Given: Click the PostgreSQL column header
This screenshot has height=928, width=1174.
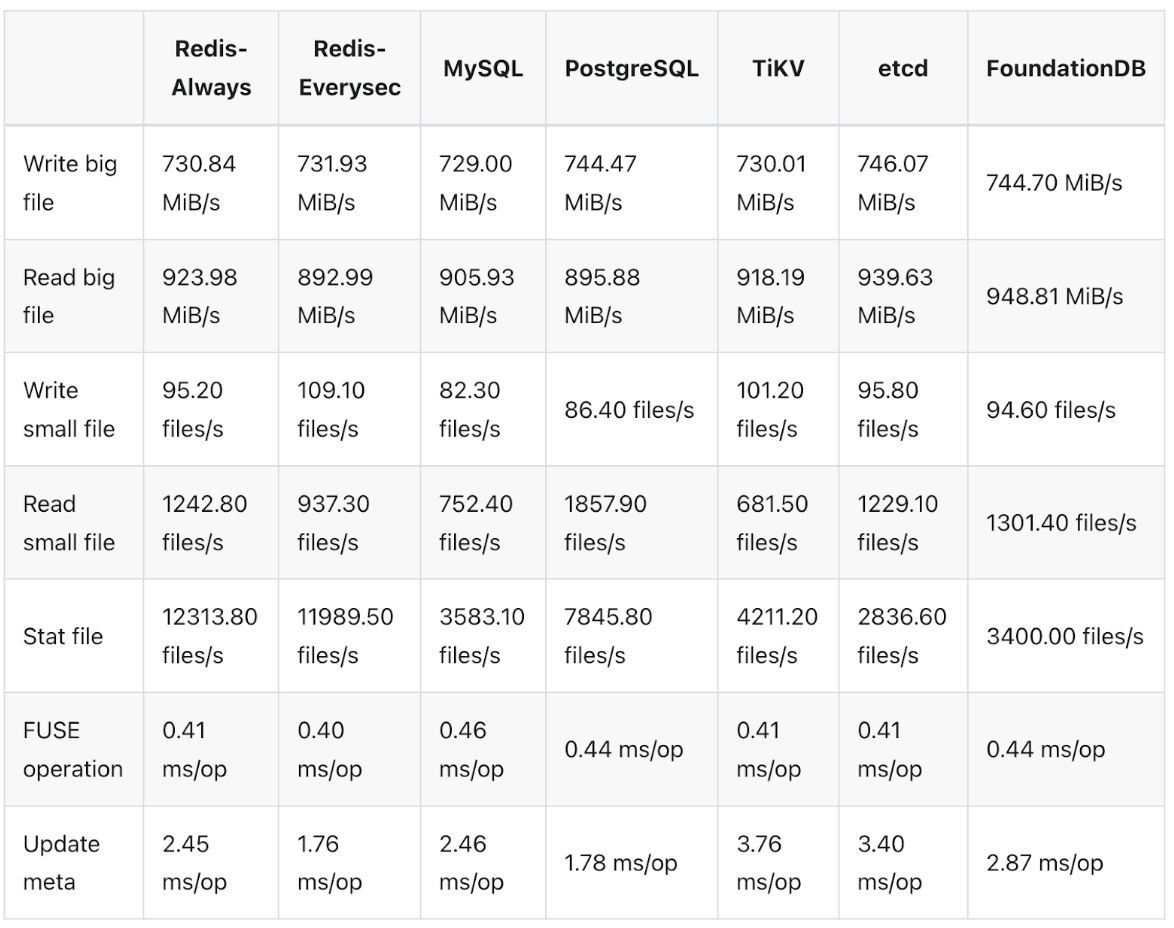Looking at the screenshot, I should pos(631,69).
